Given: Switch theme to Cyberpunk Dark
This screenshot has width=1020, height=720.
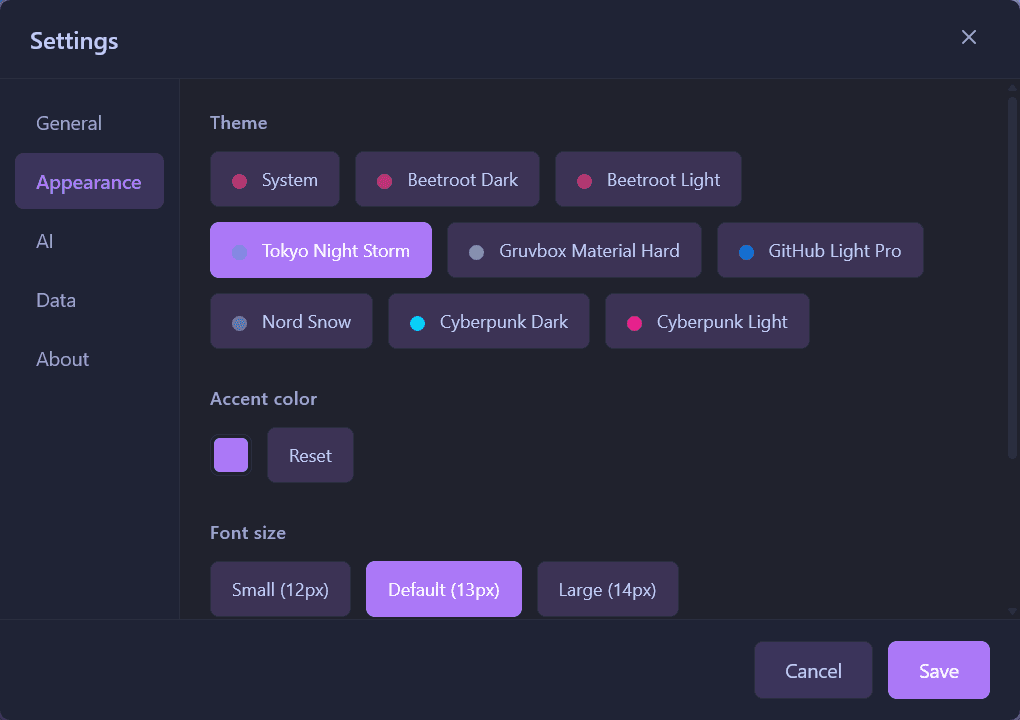Looking at the screenshot, I should click(x=488, y=321).
